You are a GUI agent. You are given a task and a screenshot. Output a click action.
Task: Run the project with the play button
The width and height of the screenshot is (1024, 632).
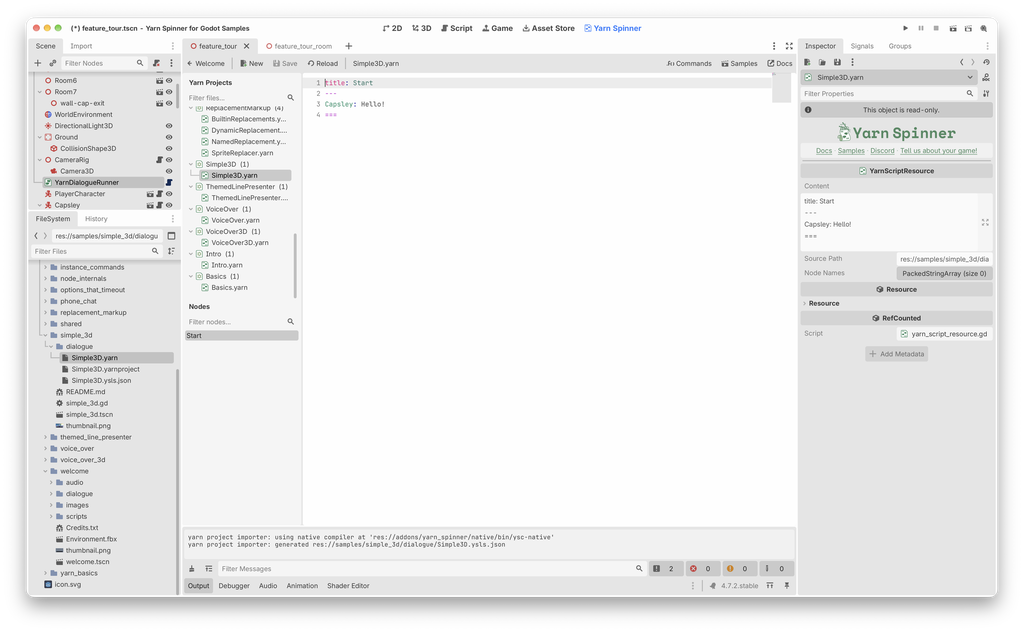click(x=905, y=28)
